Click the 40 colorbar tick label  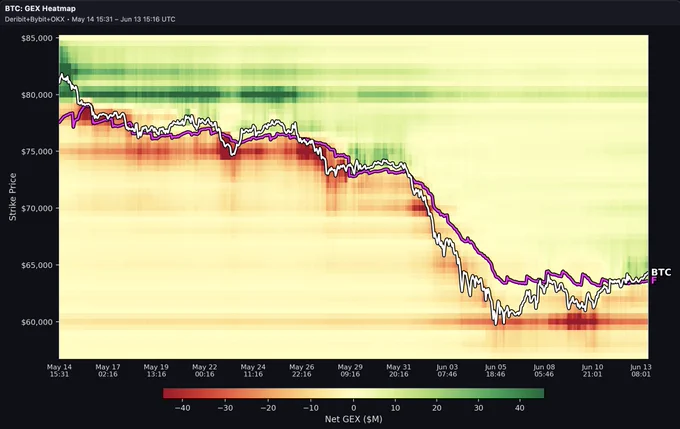(520, 408)
